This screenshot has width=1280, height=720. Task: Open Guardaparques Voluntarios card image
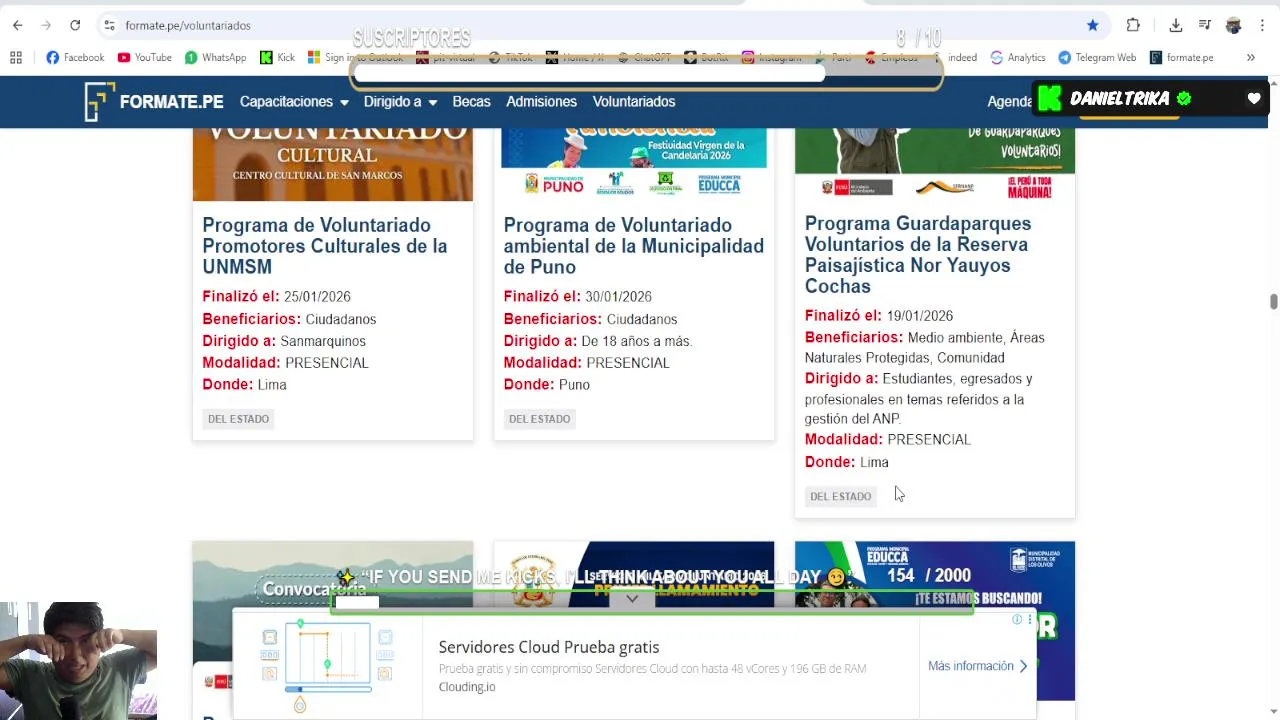pyautogui.click(x=935, y=165)
